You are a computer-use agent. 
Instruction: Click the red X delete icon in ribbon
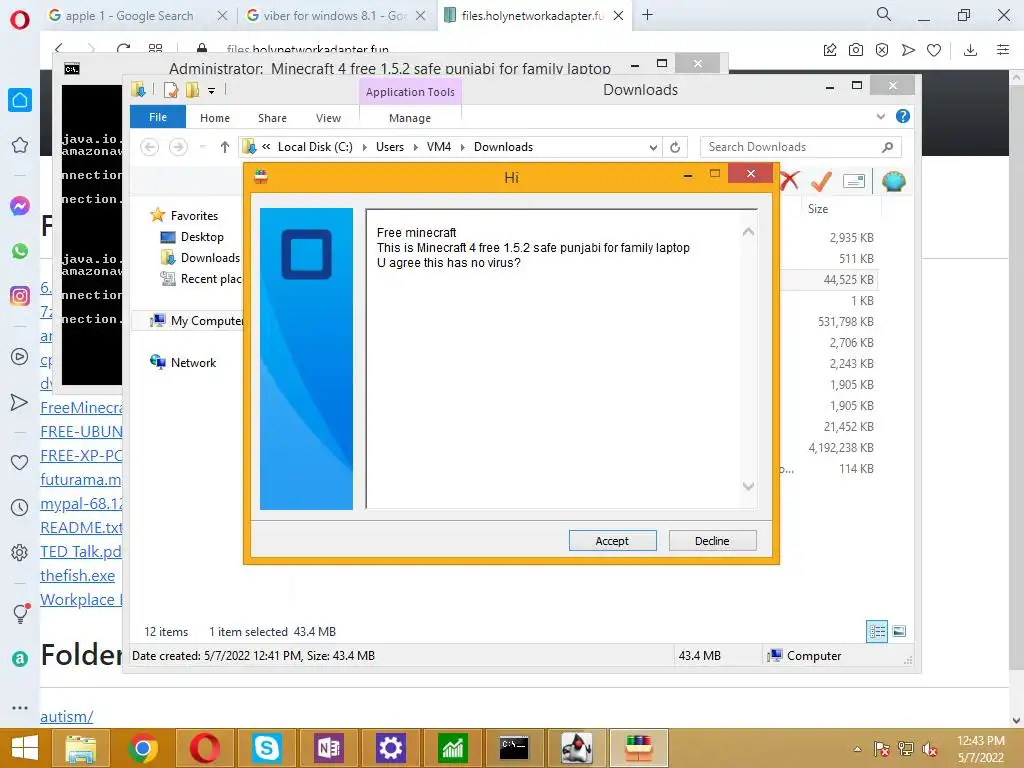click(x=790, y=181)
